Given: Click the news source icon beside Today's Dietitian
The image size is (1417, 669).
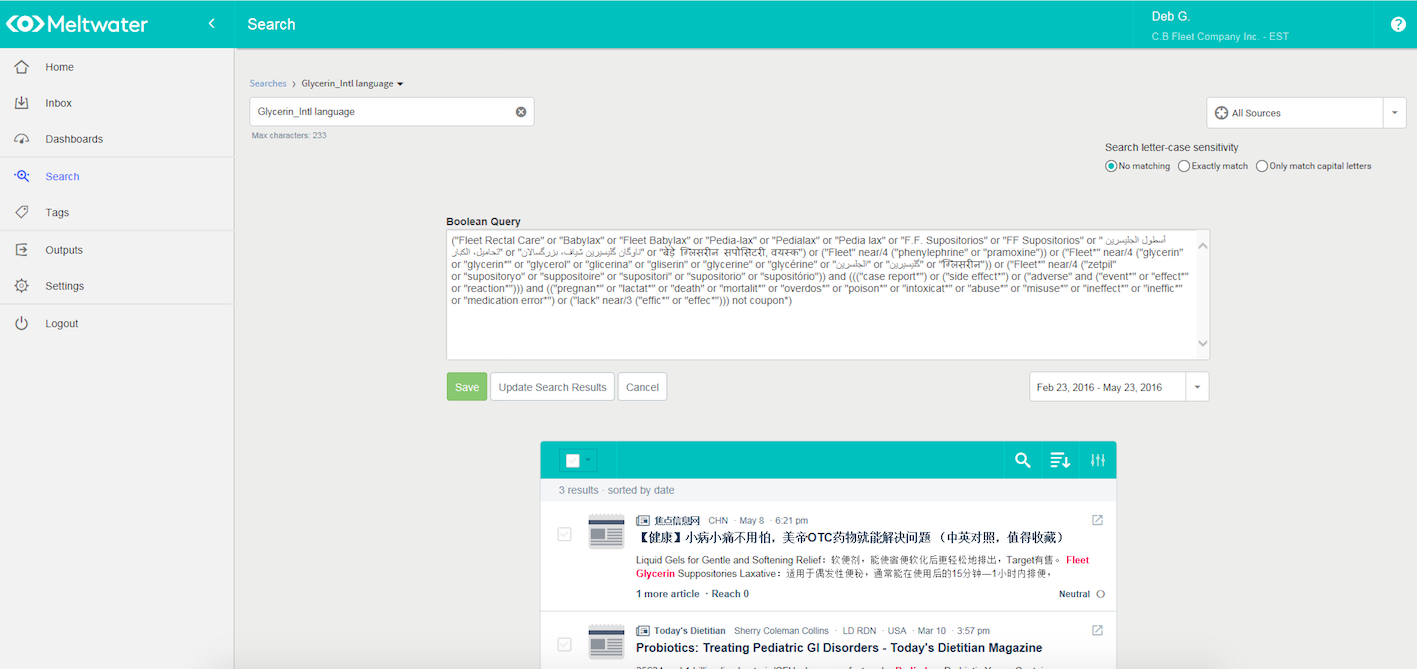Looking at the screenshot, I should pyautogui.click(x=643, y=631).
